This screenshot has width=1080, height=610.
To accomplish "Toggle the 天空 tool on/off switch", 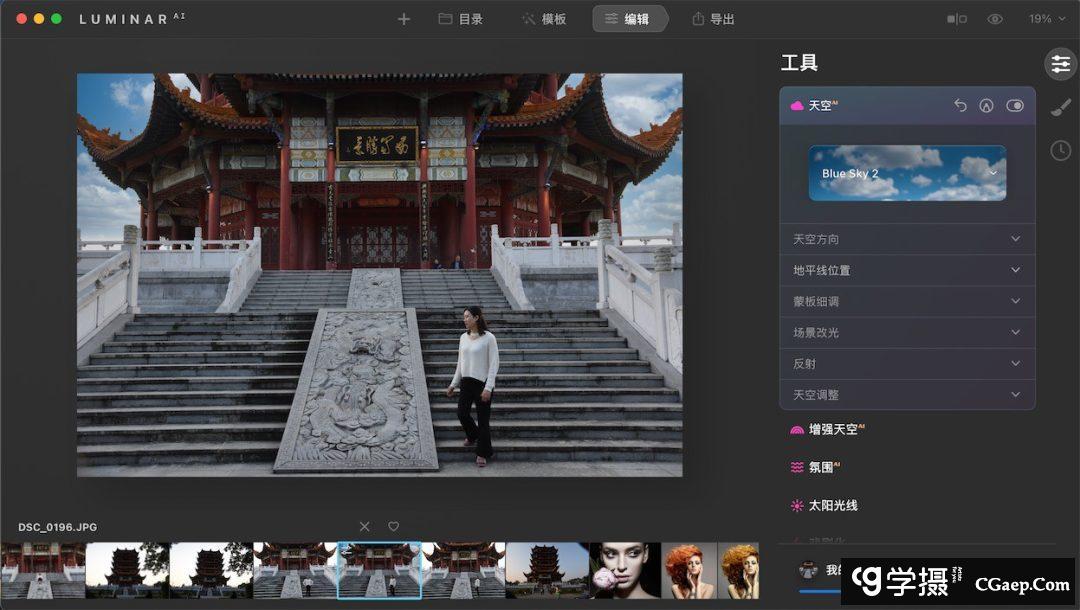I will pos(1015,105).
